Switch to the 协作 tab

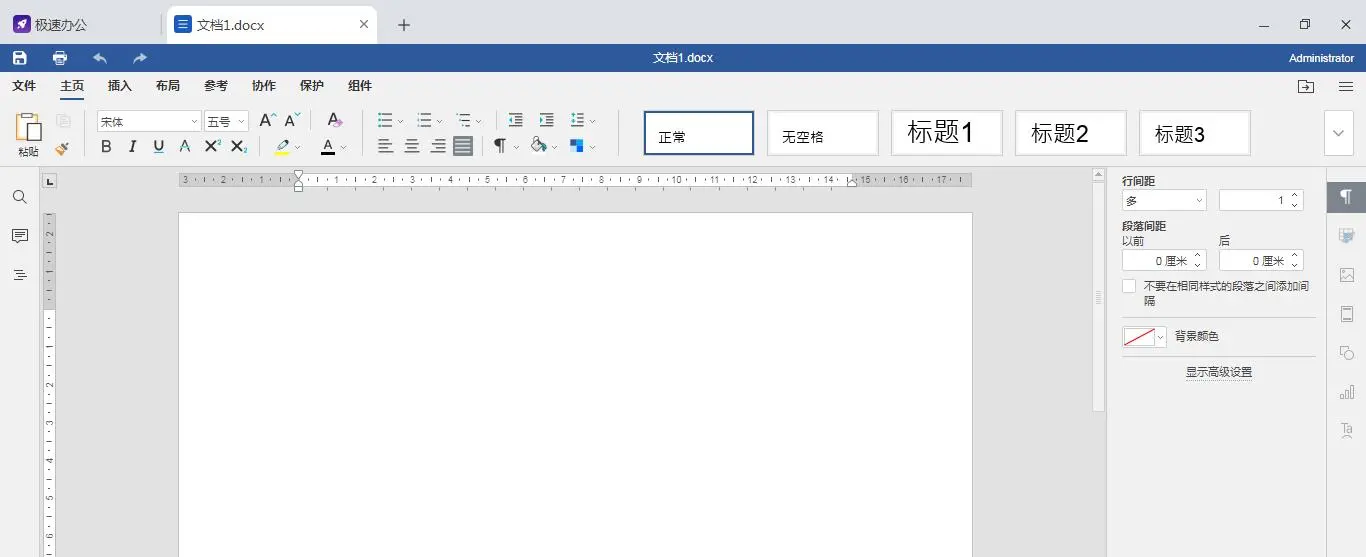point(264,86)
